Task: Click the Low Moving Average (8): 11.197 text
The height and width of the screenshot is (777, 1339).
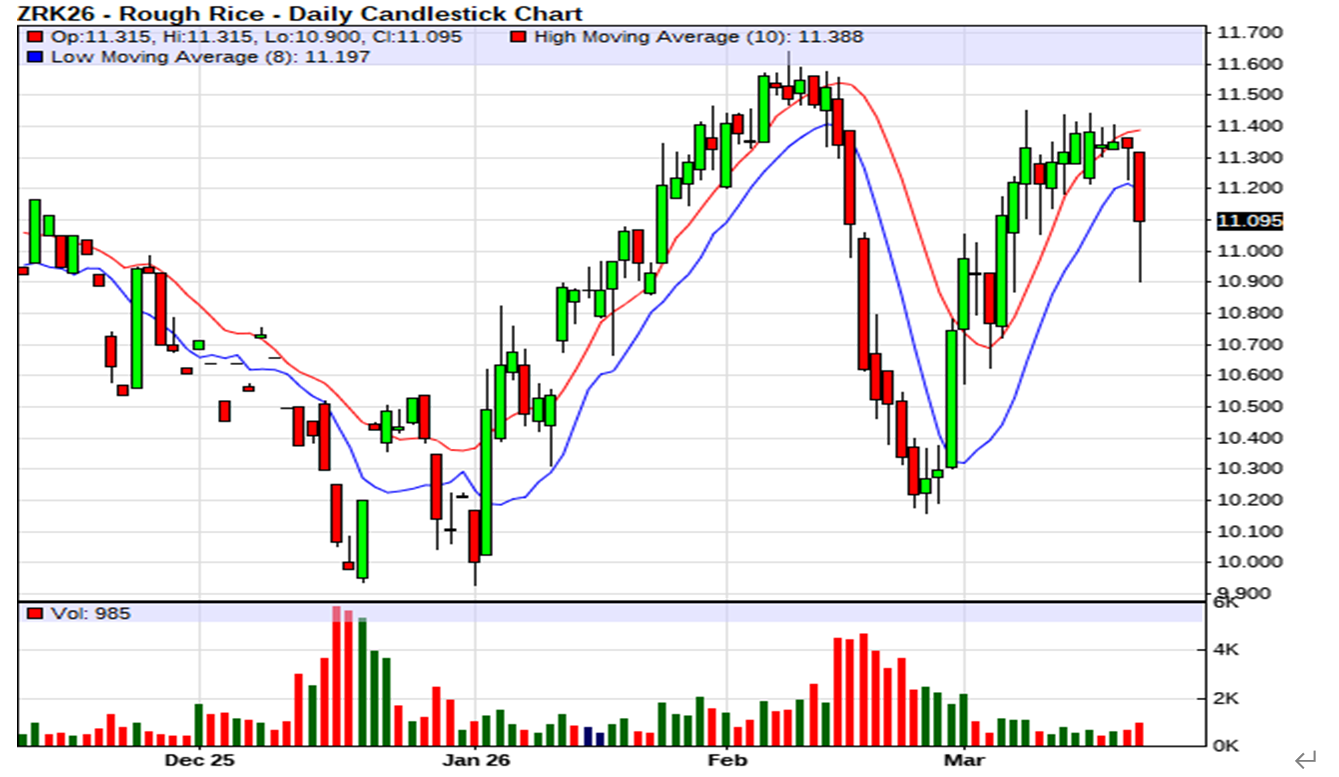Action: (210, 57)
